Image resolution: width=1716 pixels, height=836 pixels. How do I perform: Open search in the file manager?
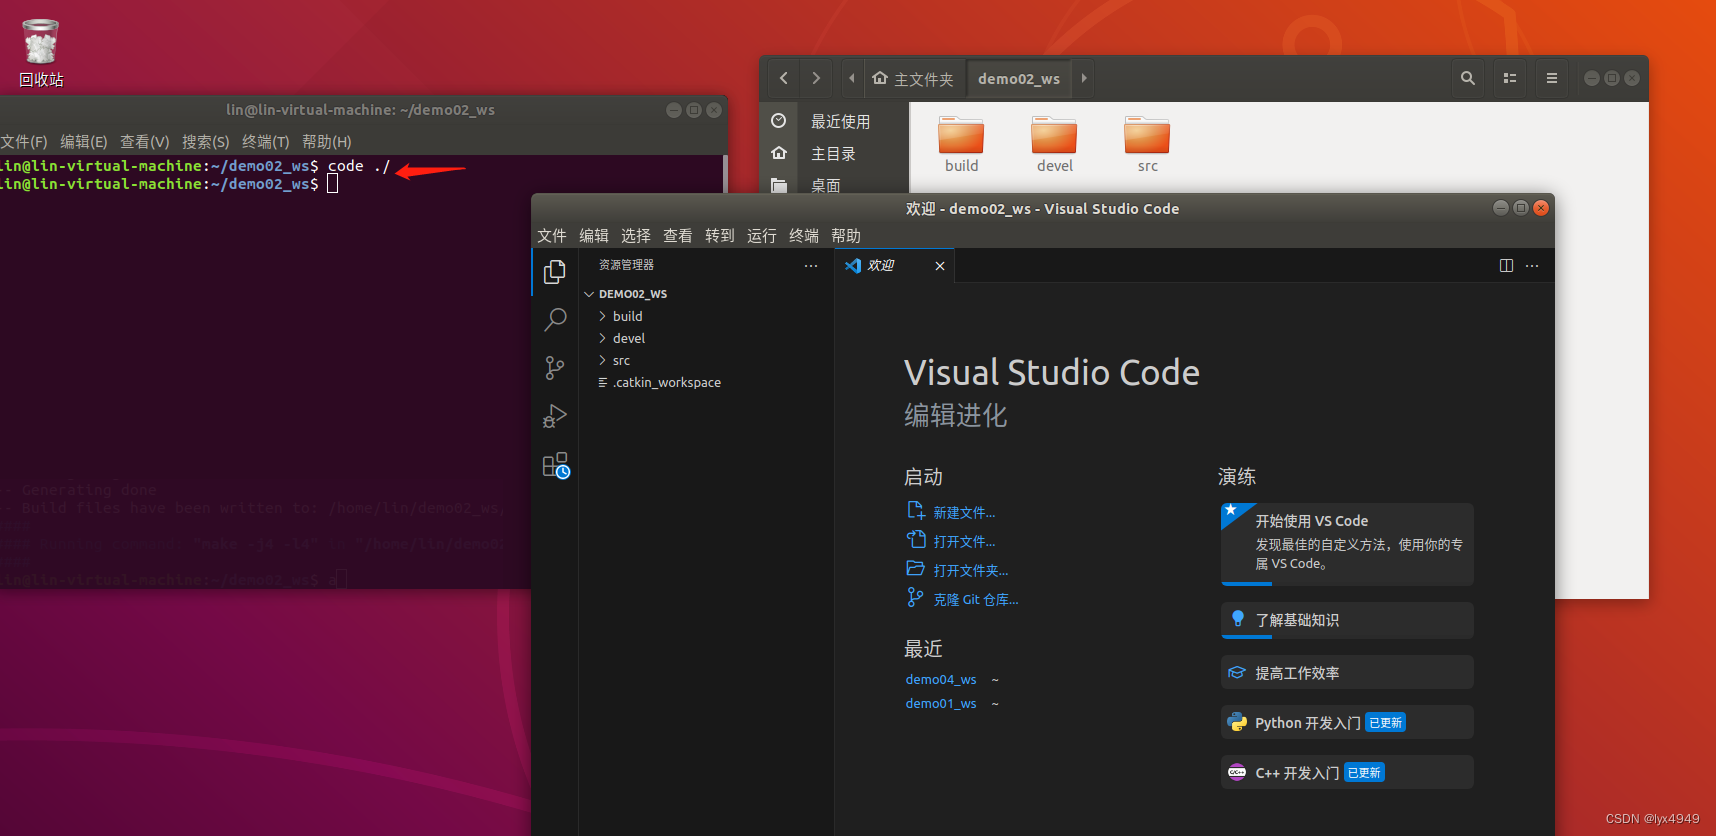pos(1467,78)
